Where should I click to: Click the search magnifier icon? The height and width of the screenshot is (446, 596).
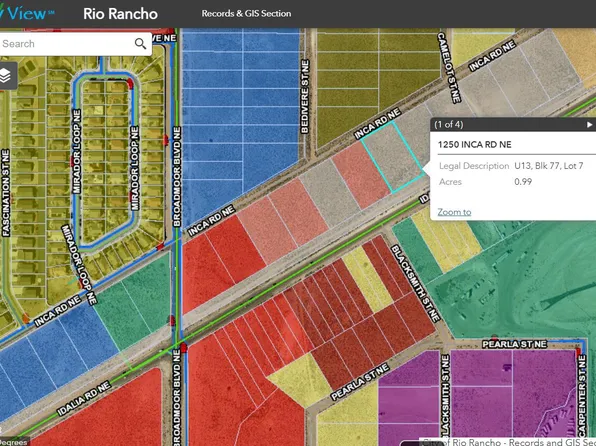coord(140,44)
